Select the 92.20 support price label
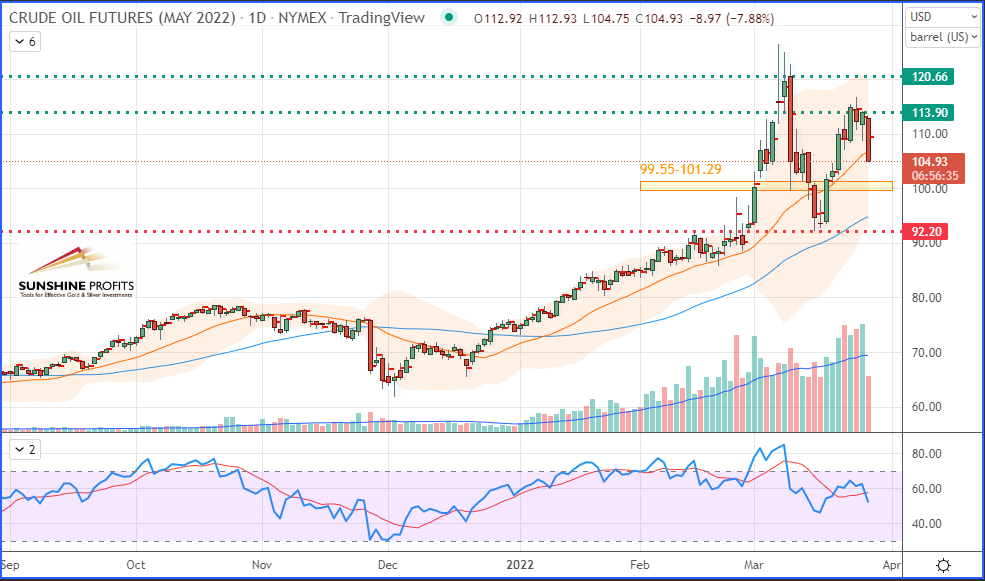The image size is (985, 581). [x=925, y=232]
